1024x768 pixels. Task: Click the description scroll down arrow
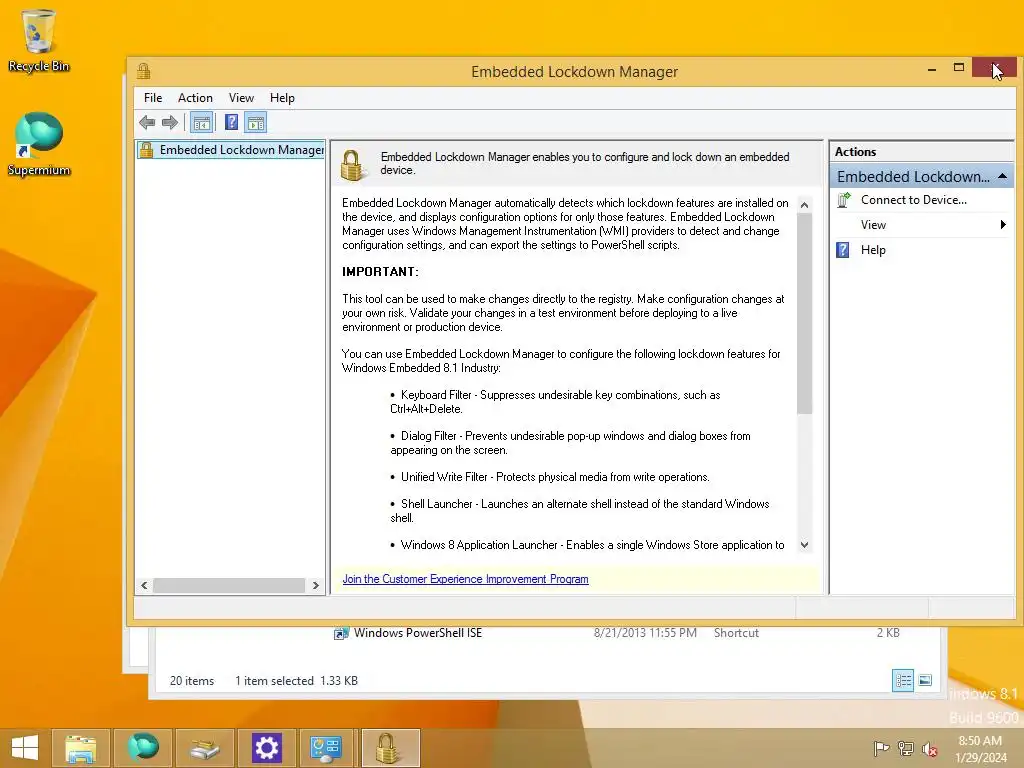(x=805, y=545)
